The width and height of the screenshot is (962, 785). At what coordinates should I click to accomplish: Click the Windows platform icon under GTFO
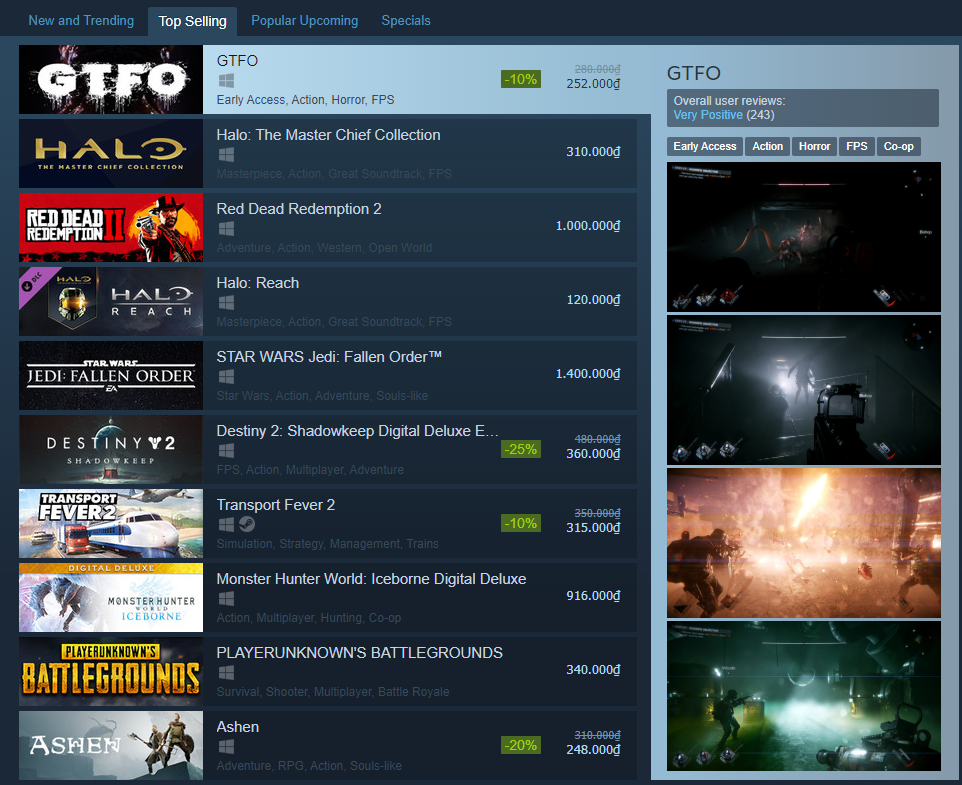click(226, 80)
